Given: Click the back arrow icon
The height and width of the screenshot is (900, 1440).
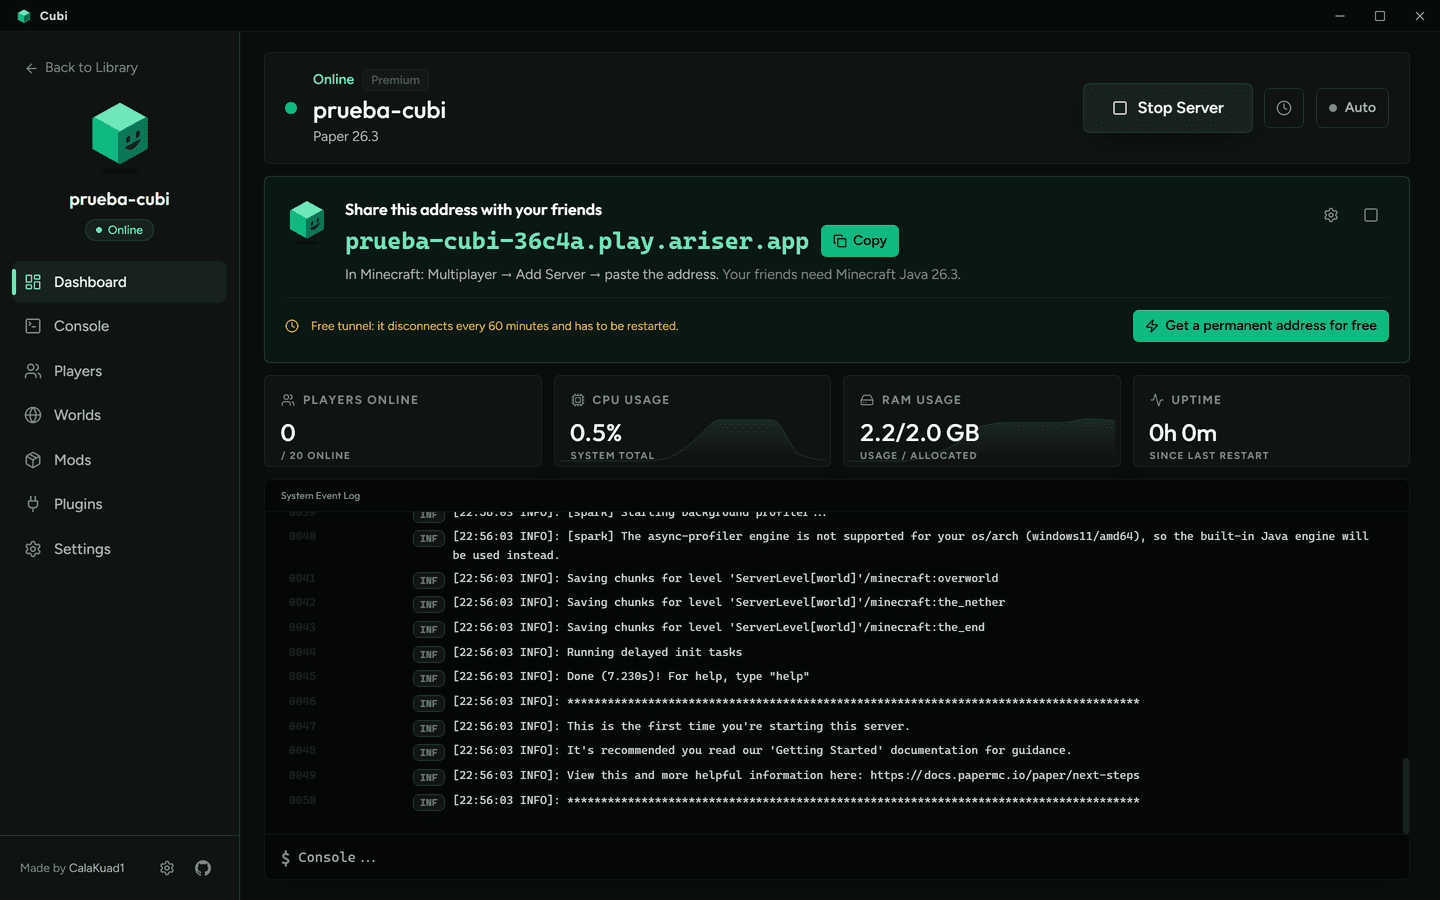Looking at the screenshot, I should coord(31,68).
